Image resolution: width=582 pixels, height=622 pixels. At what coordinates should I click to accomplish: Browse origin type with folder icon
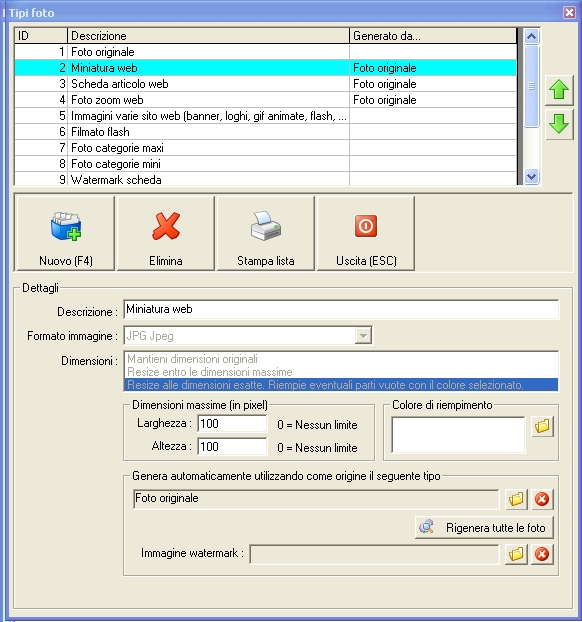pos(516,499)
